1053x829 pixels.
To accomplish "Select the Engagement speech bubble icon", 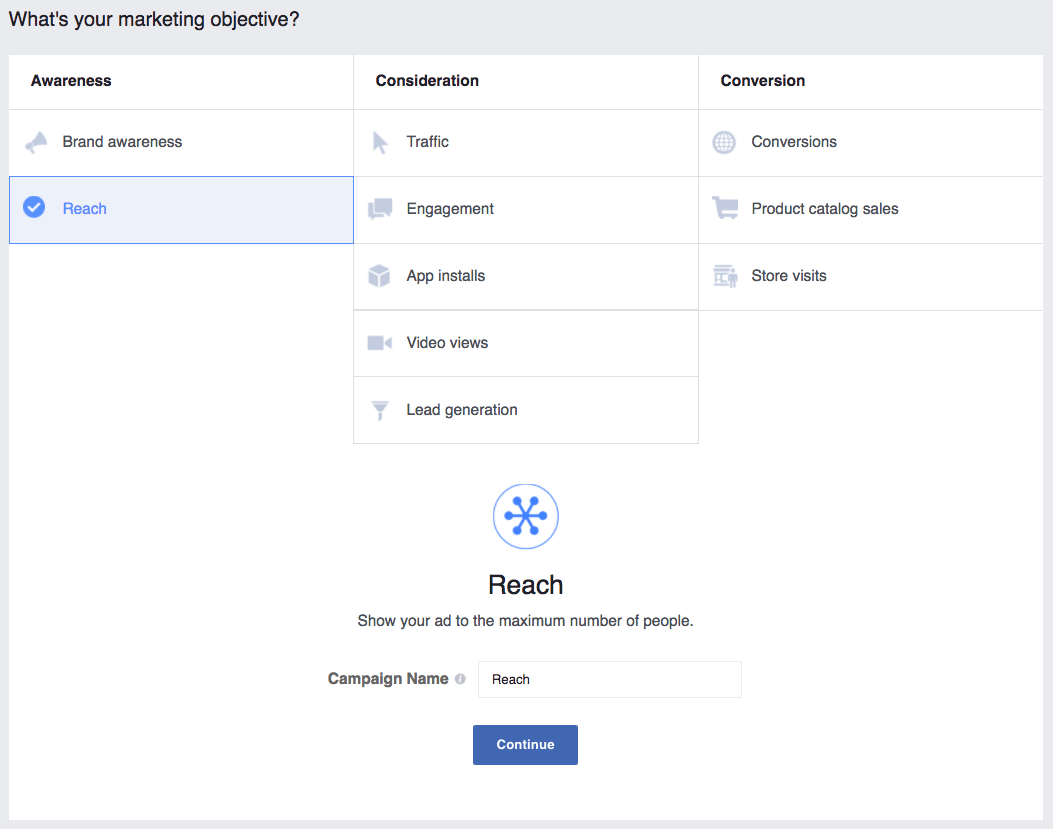I will pyautogui.click(x=381, y=208).
